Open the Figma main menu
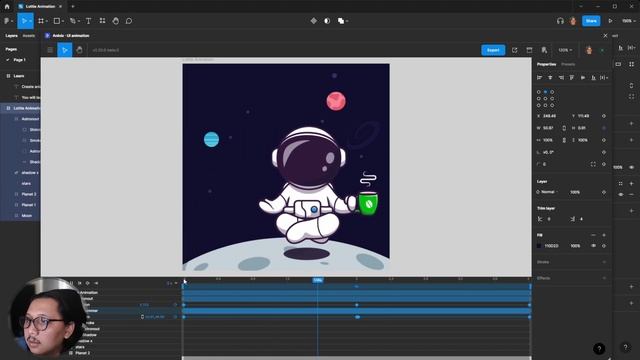 click(7, 21)
